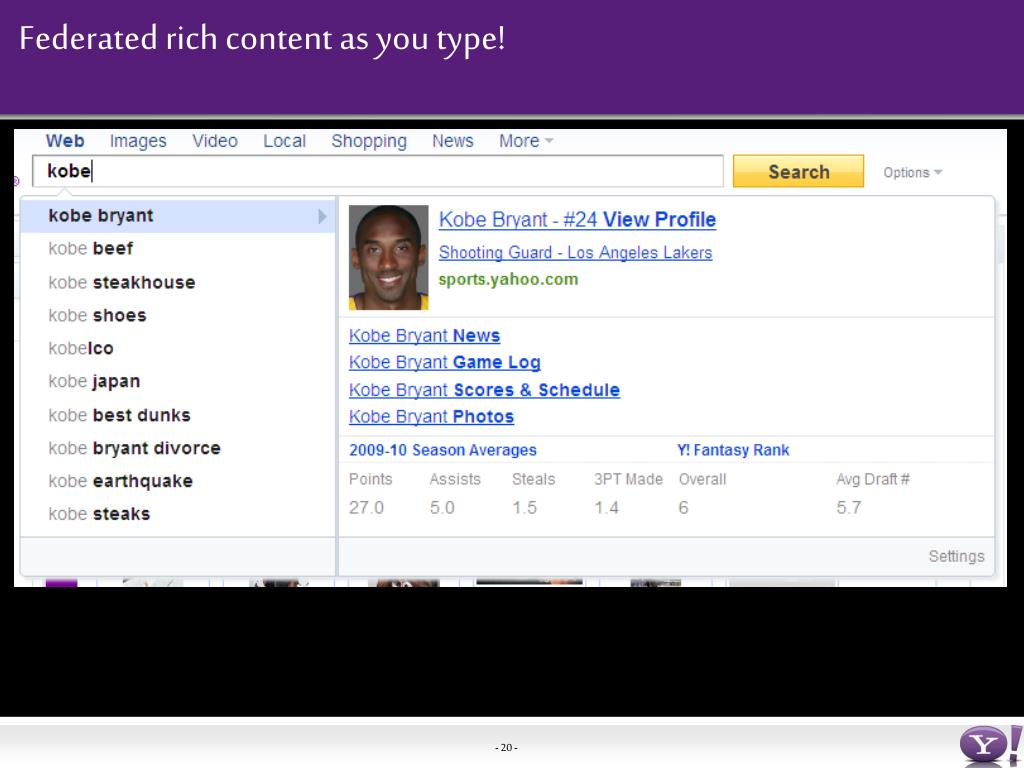1024x768 pixels.
Task: Switch to the News search tab
Action: pyautogui.click(x=453, y=140)
